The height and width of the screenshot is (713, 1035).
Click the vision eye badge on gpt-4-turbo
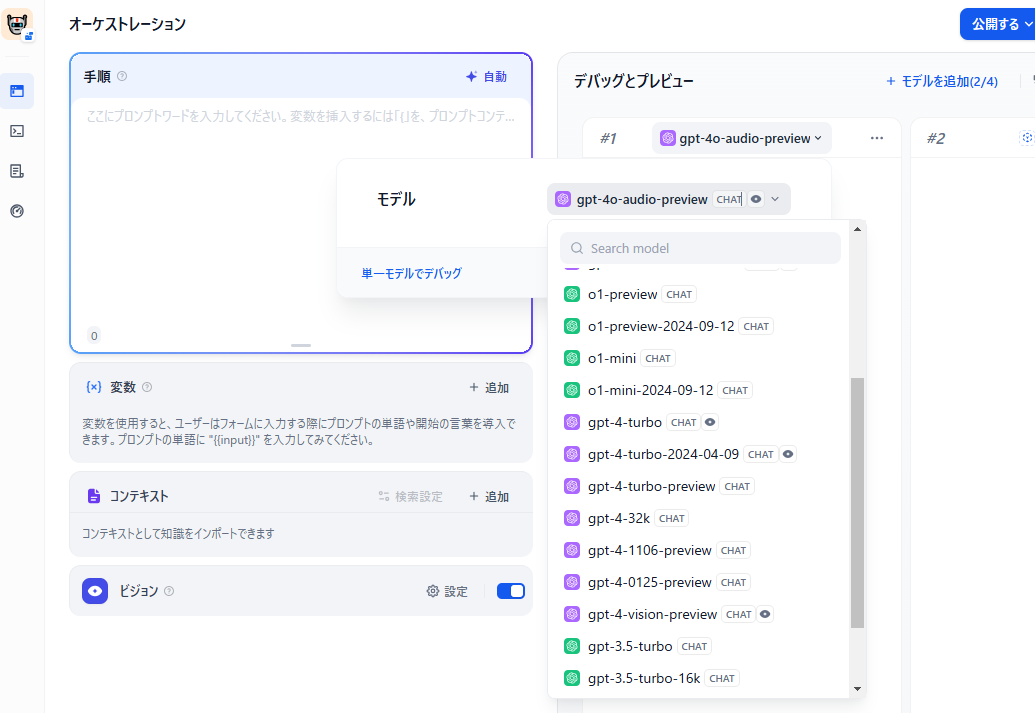(710, 423)
